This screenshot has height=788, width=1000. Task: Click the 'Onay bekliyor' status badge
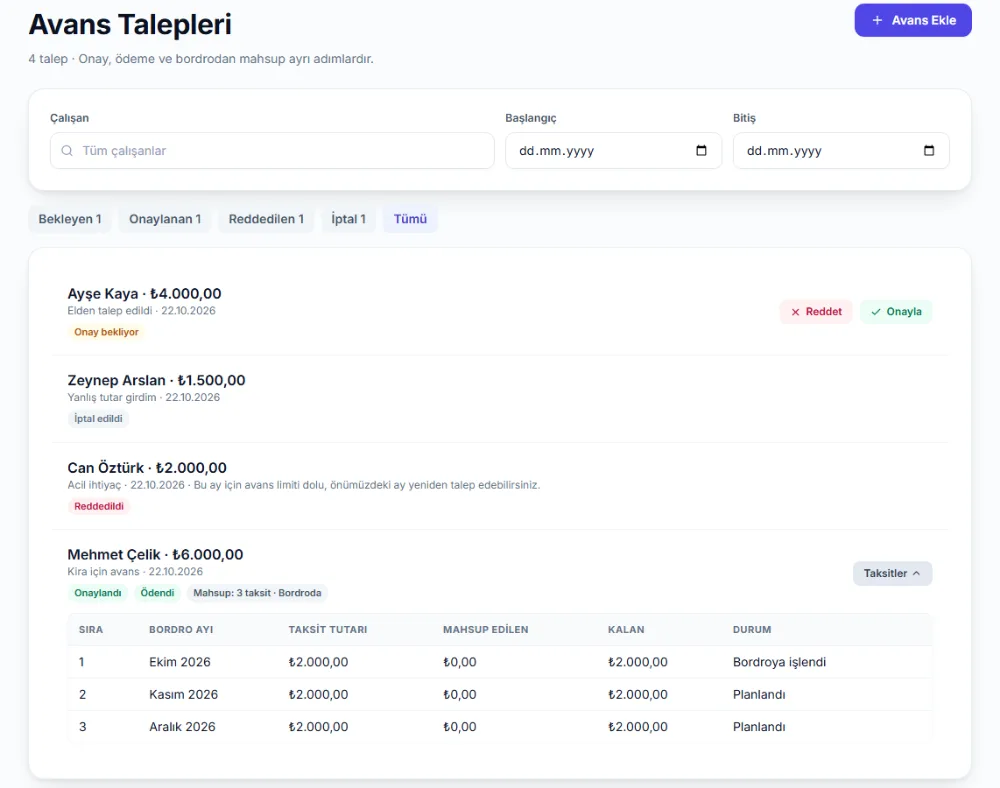106,332
